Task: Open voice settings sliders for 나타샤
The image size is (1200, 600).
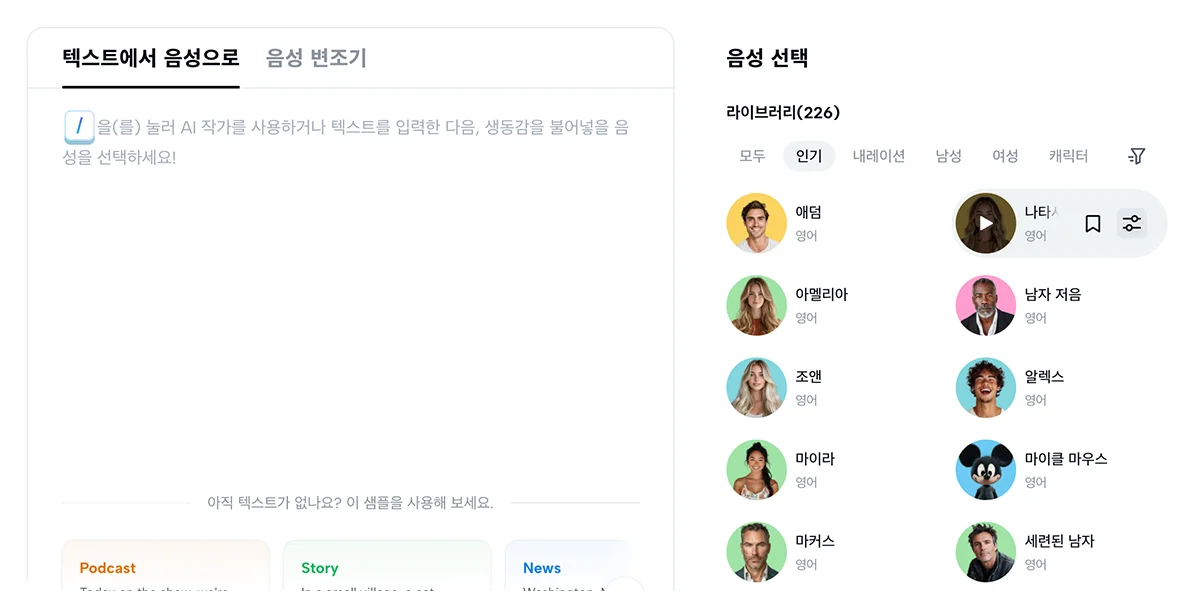Action: pyautogui.click(x=1132, y=223)
